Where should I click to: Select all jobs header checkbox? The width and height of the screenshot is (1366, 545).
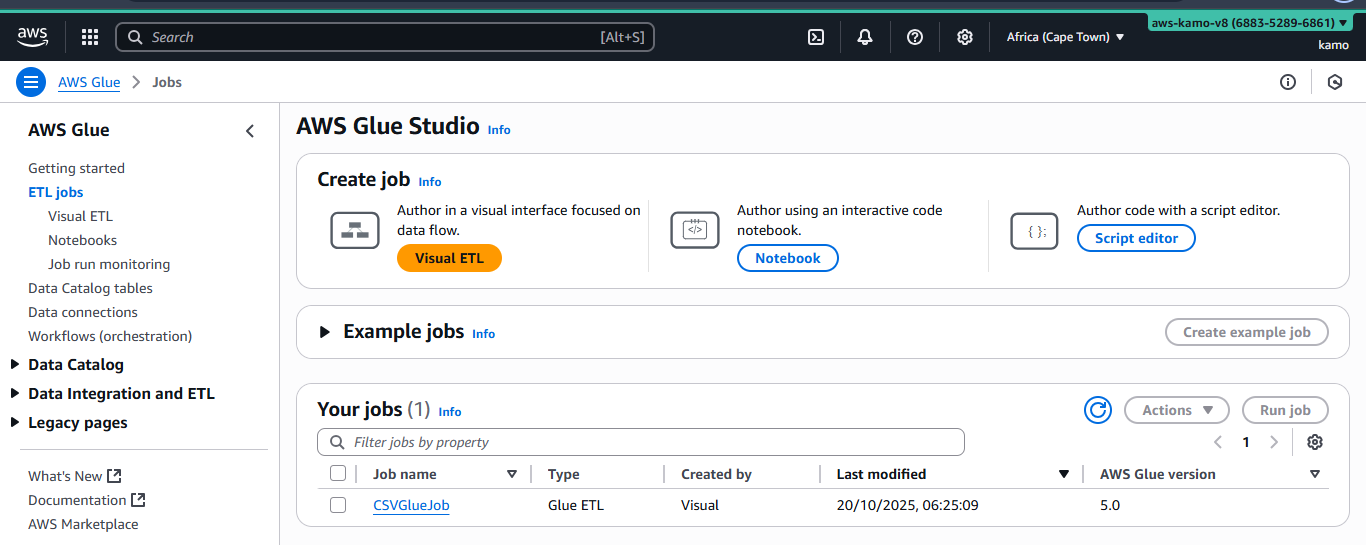pyautogui.click(x=338, y=474)
